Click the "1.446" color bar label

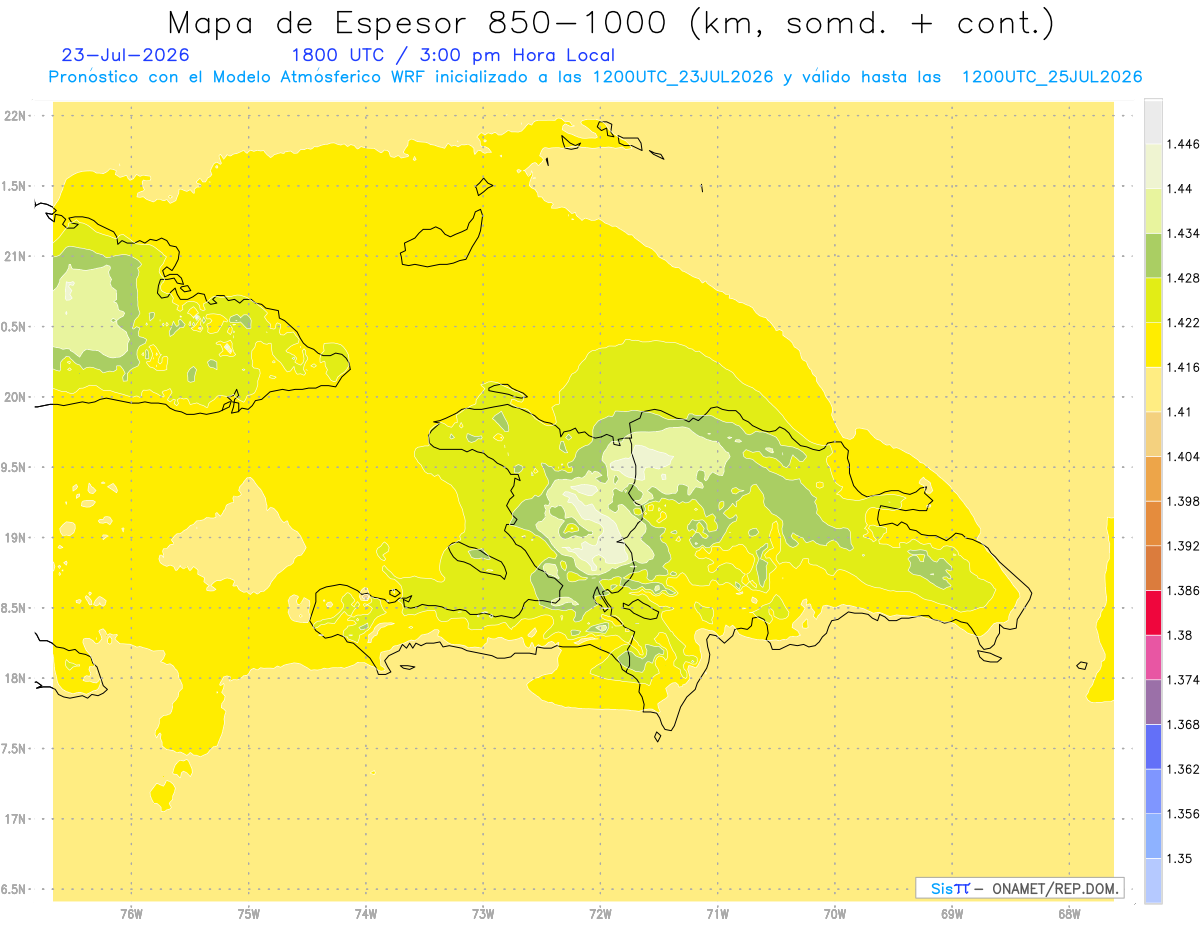click(1183, 144)
